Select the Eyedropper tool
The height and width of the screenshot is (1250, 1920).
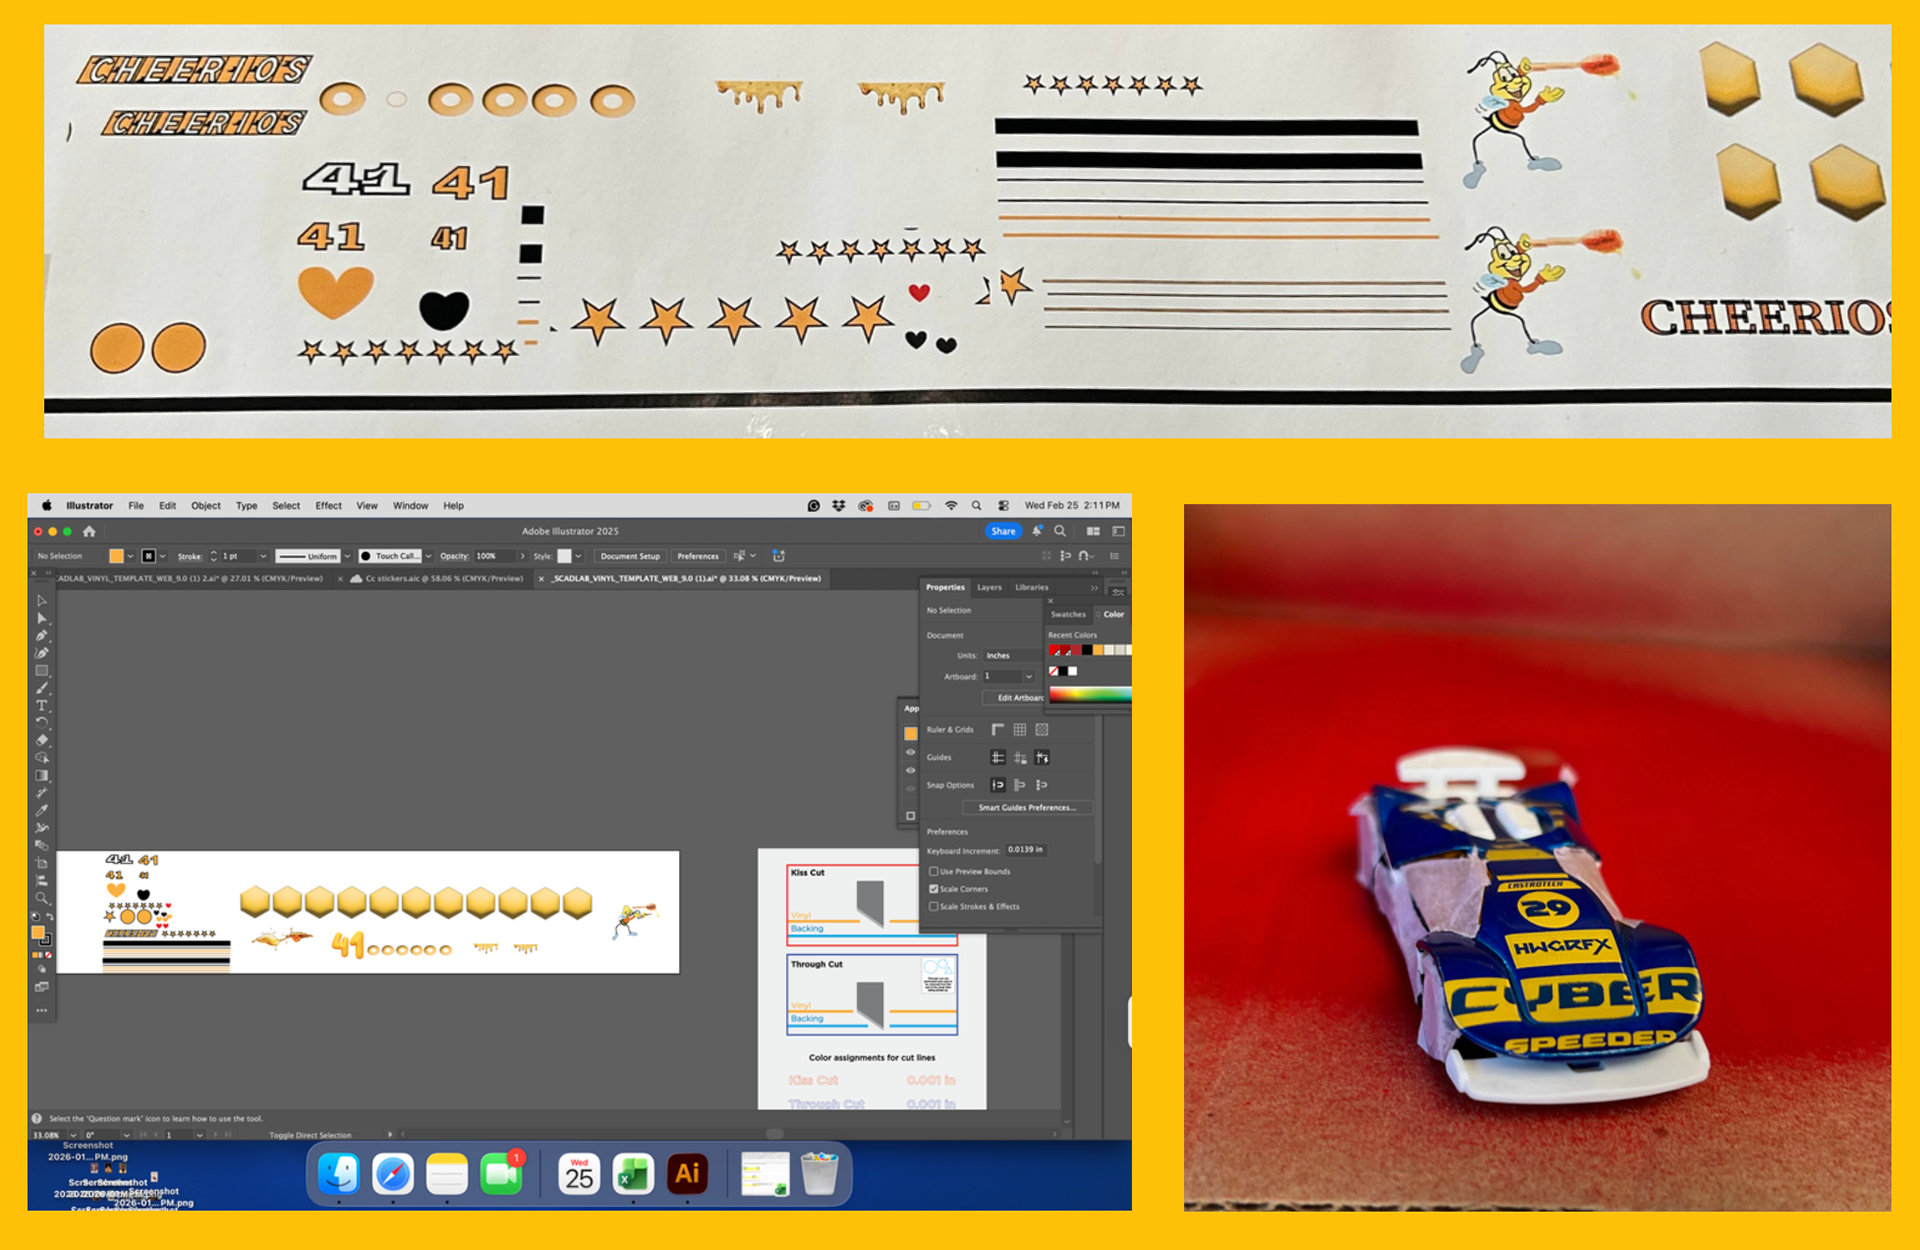42,810
